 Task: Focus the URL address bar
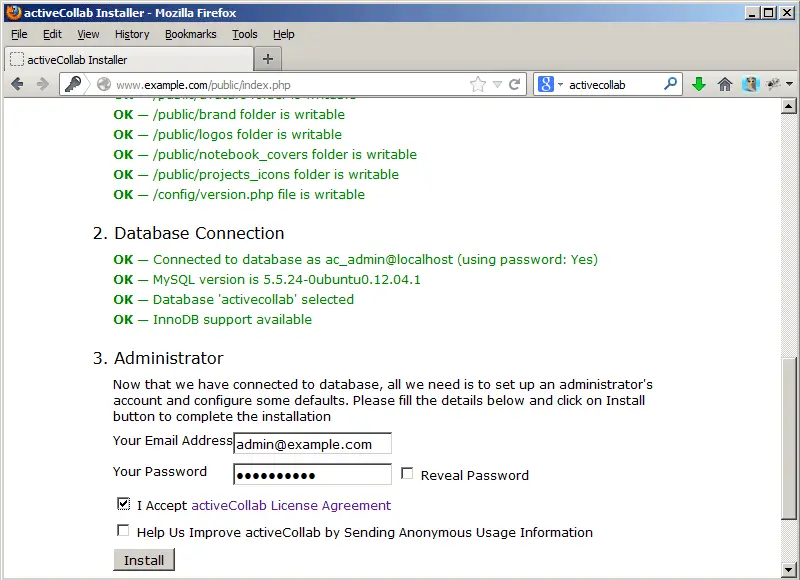291,85
